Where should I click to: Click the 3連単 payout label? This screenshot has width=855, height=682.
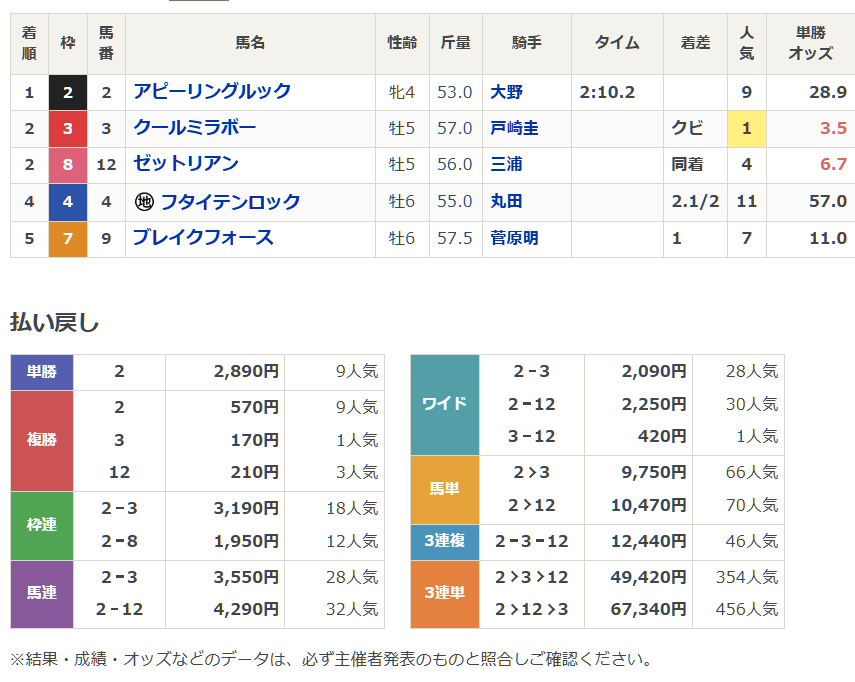[x=445, y=593]
